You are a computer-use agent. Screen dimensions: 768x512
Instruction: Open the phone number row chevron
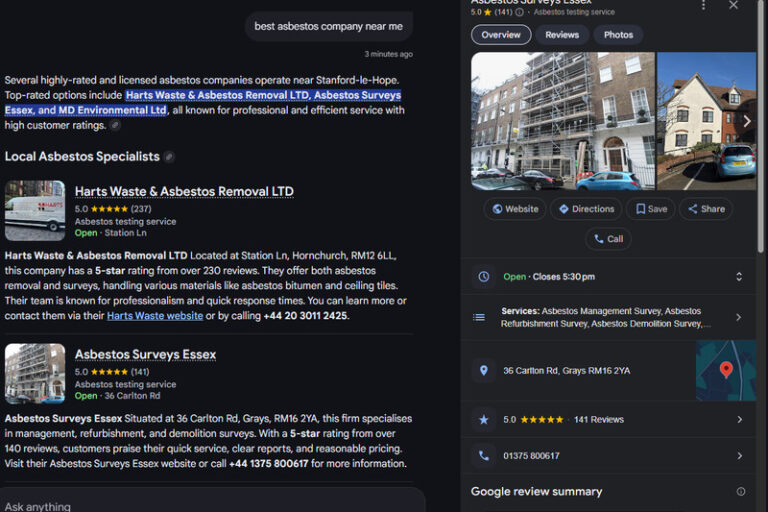pos(740,456)
